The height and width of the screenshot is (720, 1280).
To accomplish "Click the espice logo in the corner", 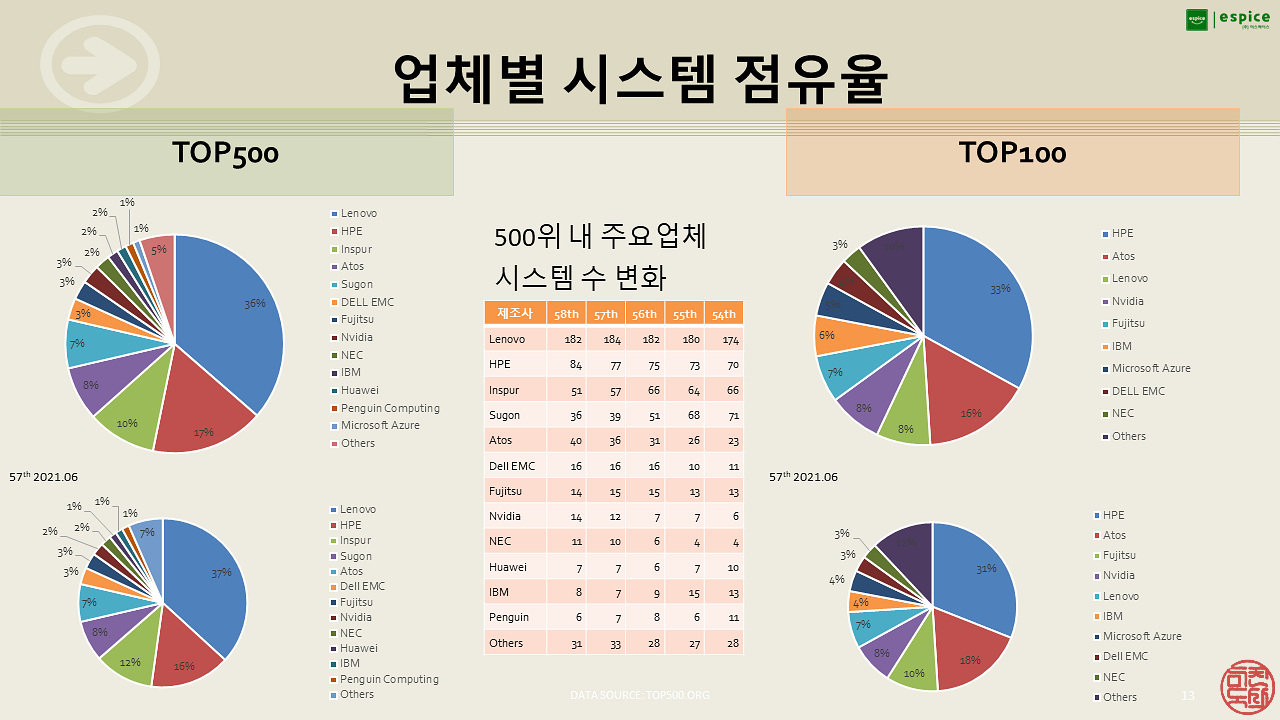I will click(x=1228, y=19).
